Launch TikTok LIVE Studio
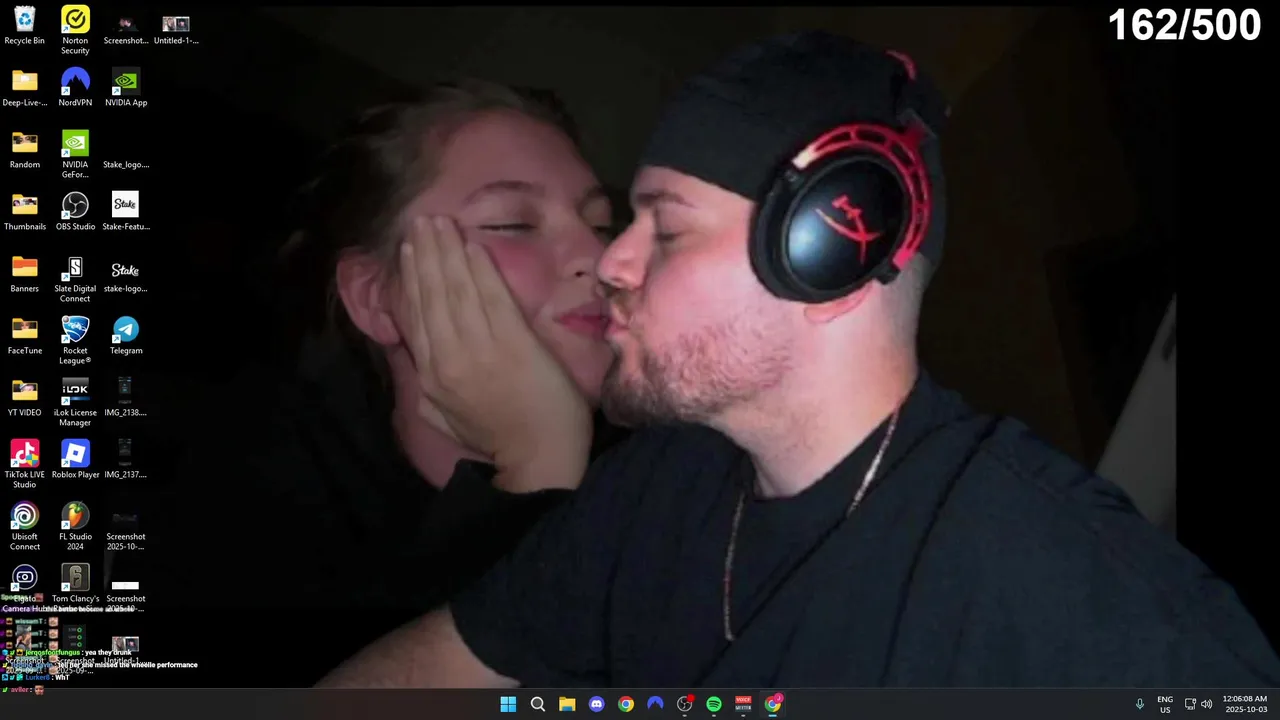Screen dimensions: 1280x720 point(25,465)
